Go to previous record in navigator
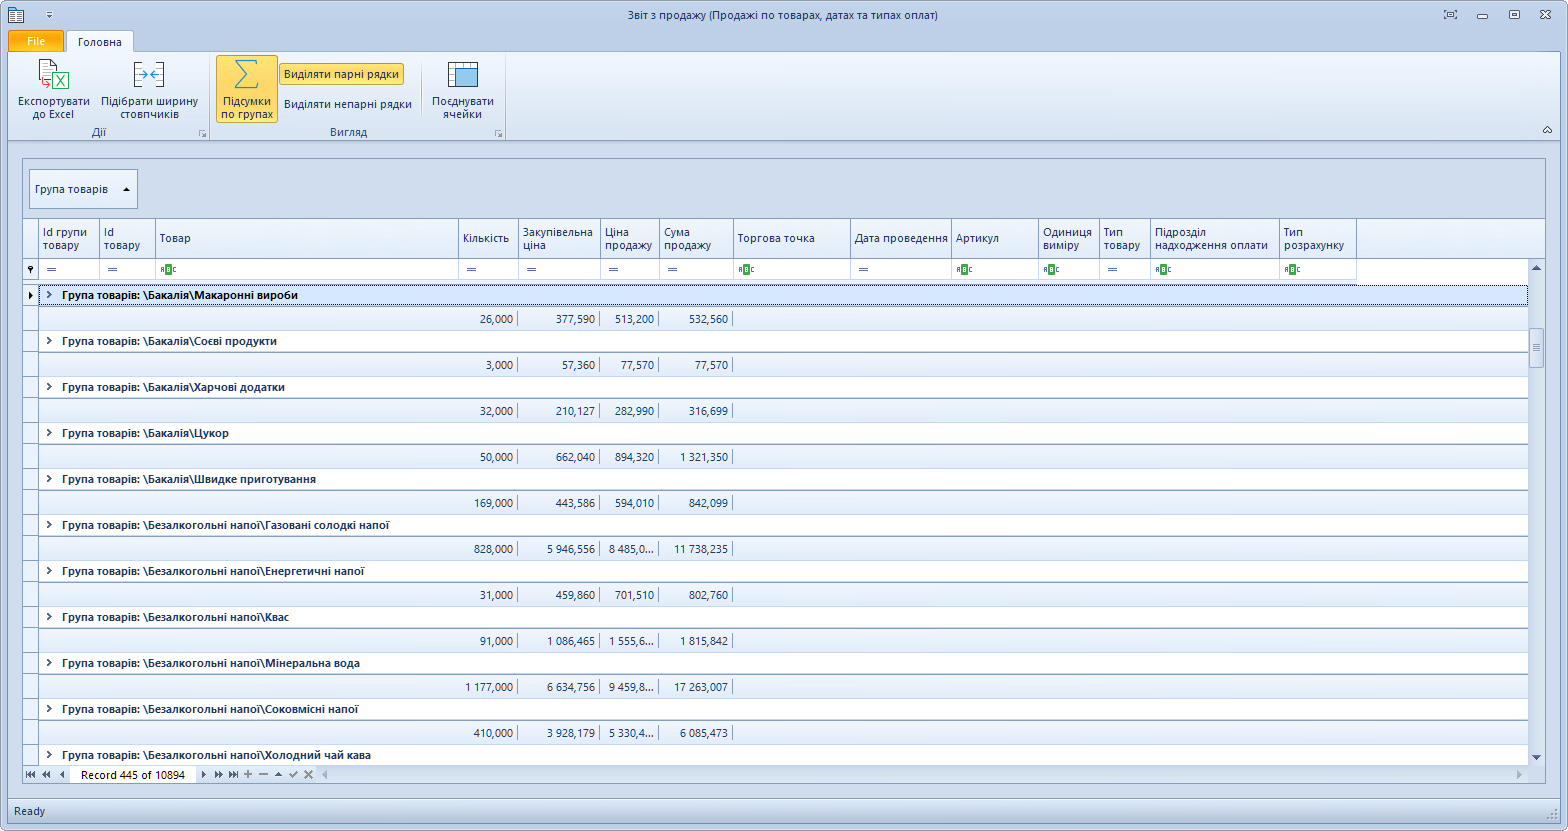The width and height of the screenshot is (1568, 831). coord(62,775)
